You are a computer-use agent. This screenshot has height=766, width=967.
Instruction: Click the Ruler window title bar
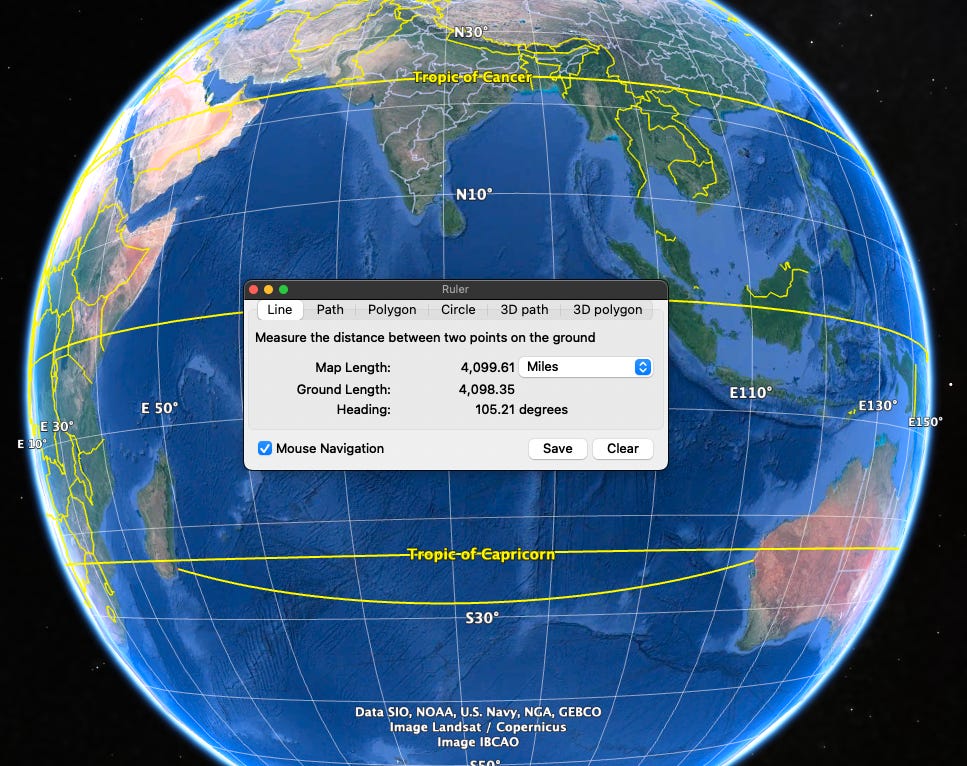[456, 289]
